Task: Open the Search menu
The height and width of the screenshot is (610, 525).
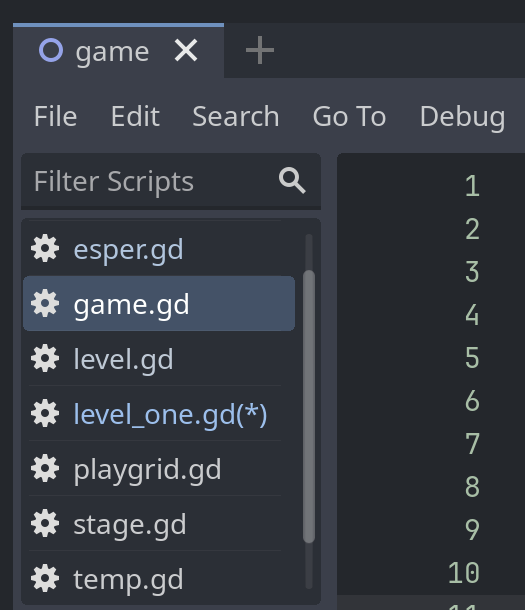Action: [236, 116]
